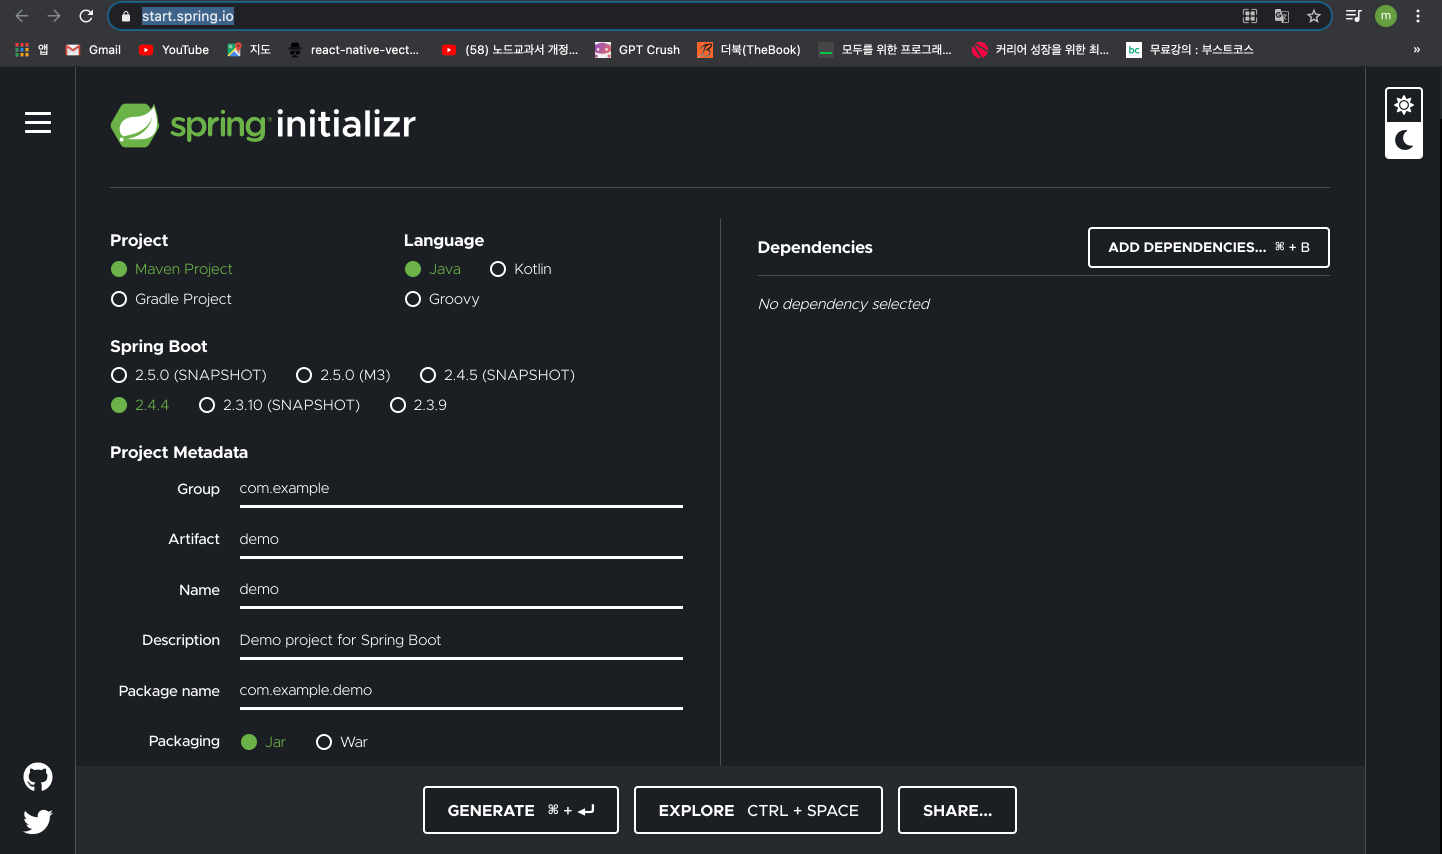Select Maven Project option
The height and width of the screenshot is (854, 1442).
(x=172, y=269)
